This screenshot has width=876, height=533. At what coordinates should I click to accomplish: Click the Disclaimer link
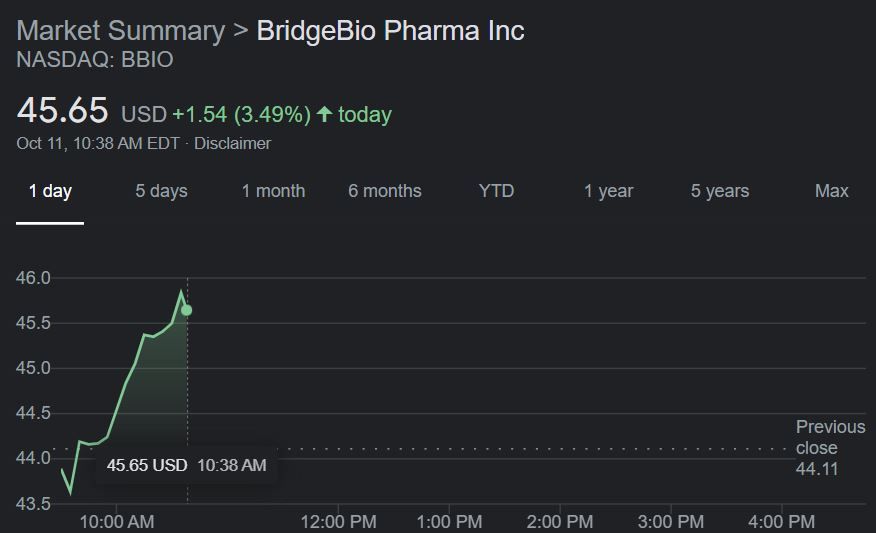coord(232,143)
